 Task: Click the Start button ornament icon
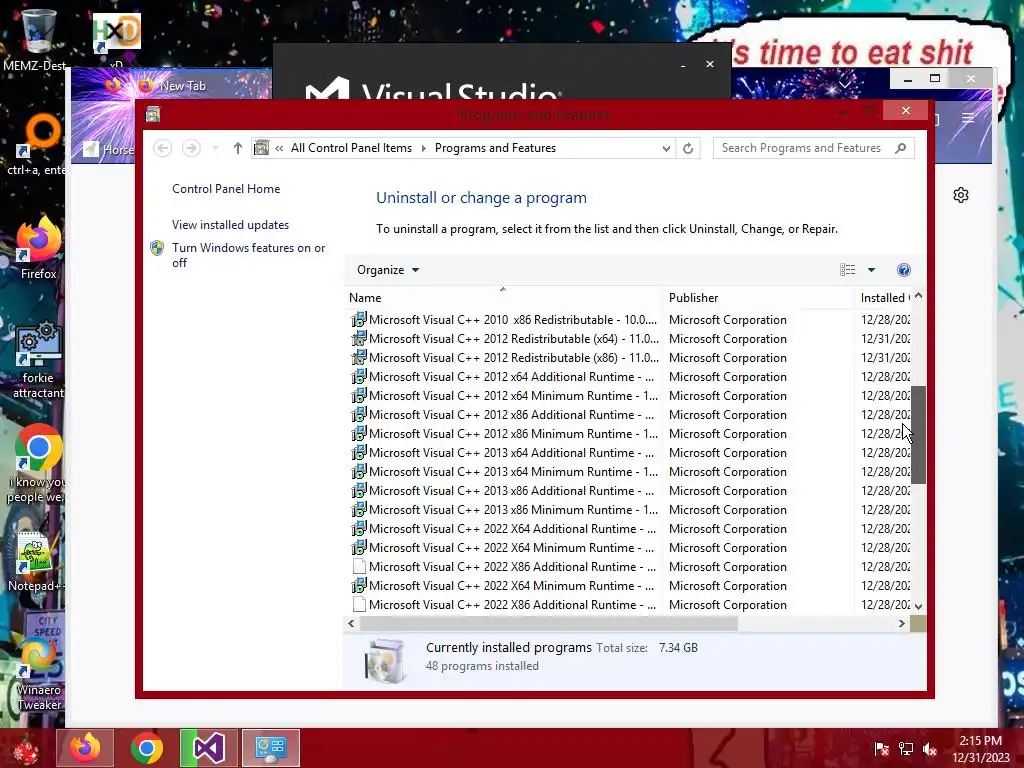[26, 748]
